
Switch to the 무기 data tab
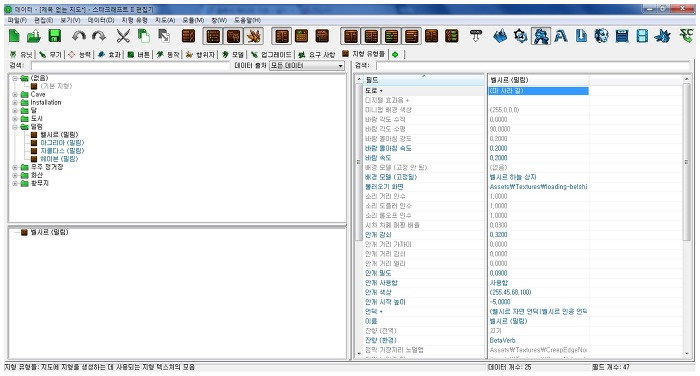click(50, 54)
